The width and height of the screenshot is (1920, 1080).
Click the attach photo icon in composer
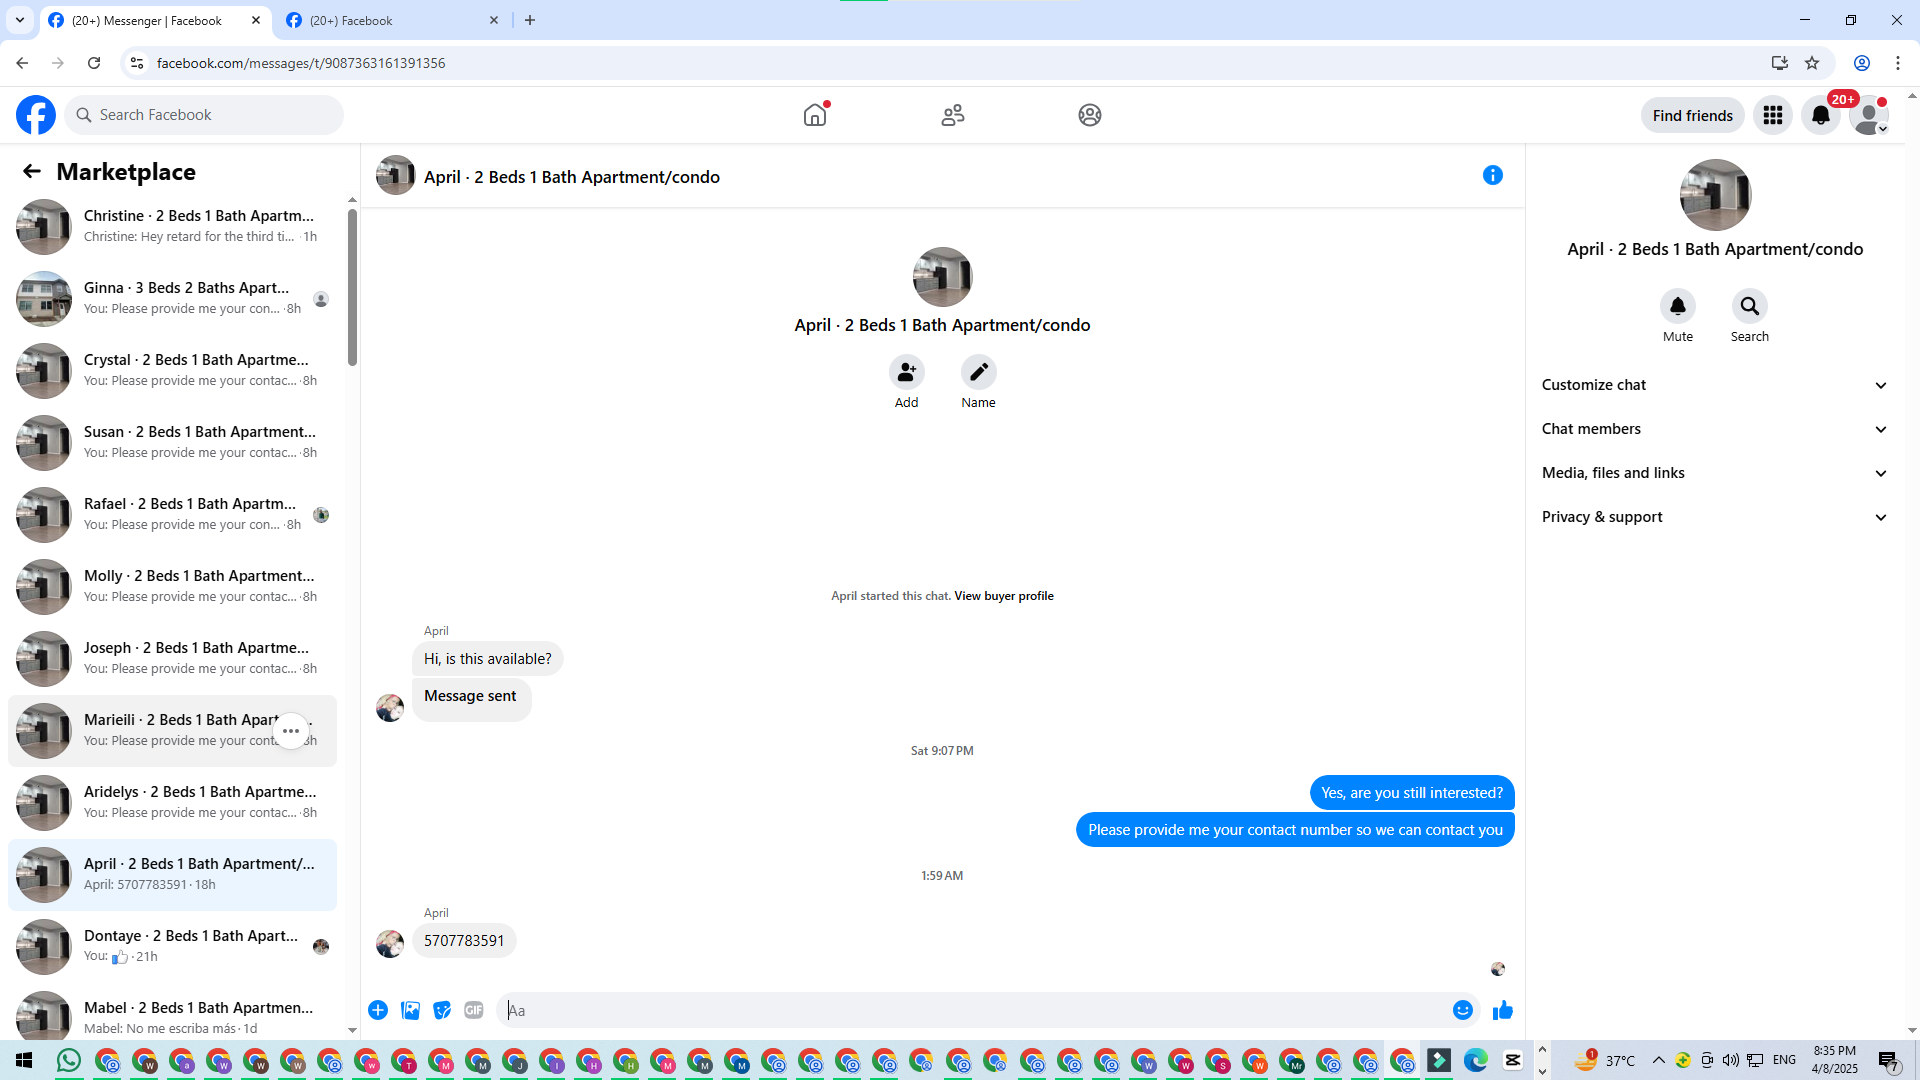(410, 1010)
